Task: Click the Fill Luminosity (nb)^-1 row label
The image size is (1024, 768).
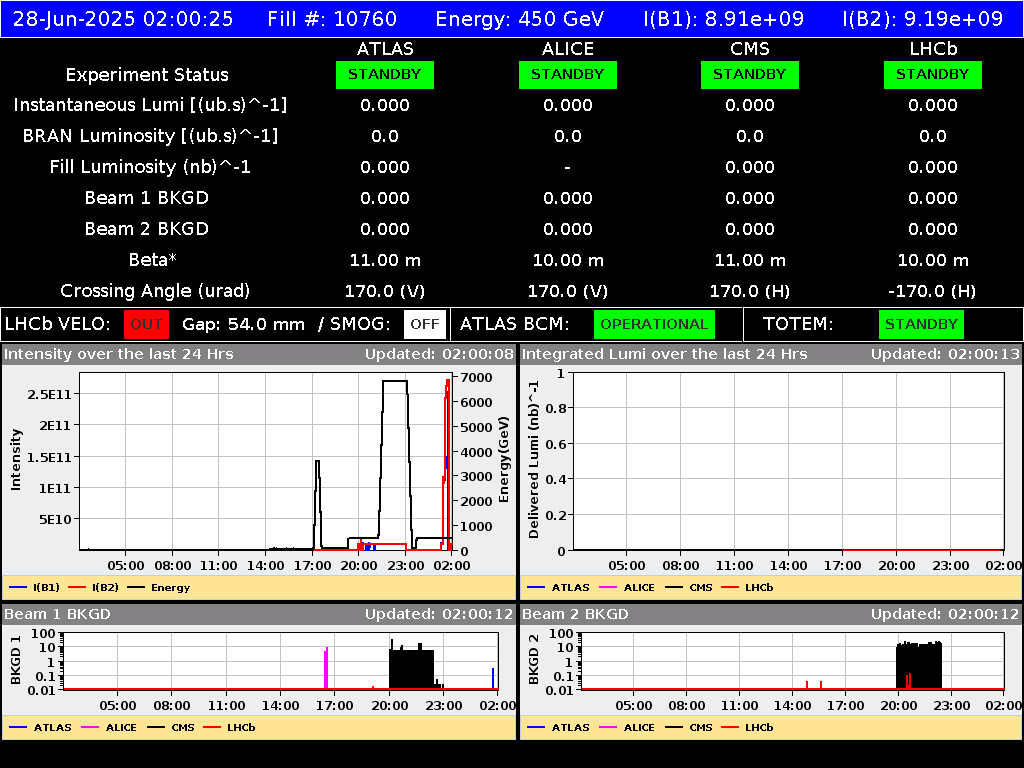Action: coord(150,167)
